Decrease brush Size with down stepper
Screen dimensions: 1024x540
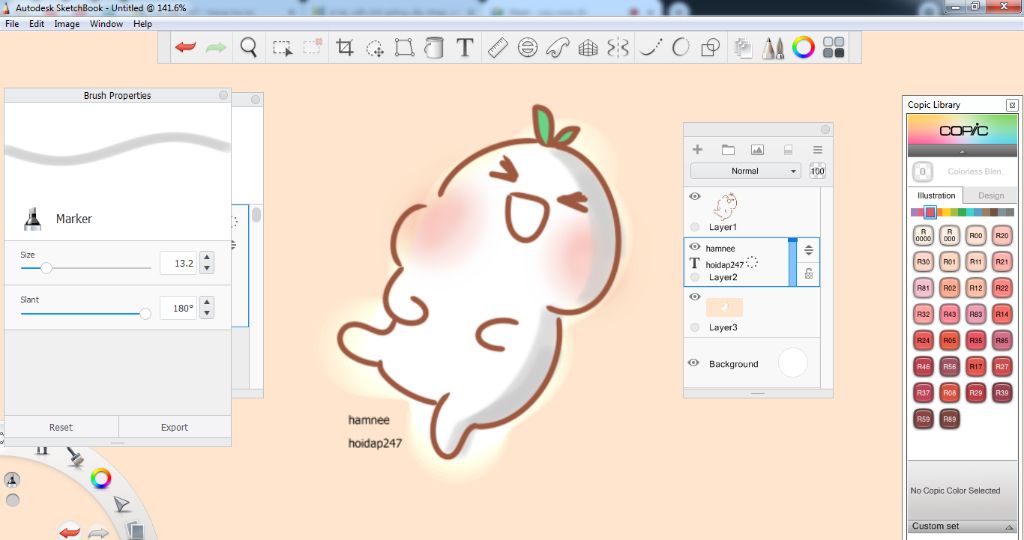point(207,268)
